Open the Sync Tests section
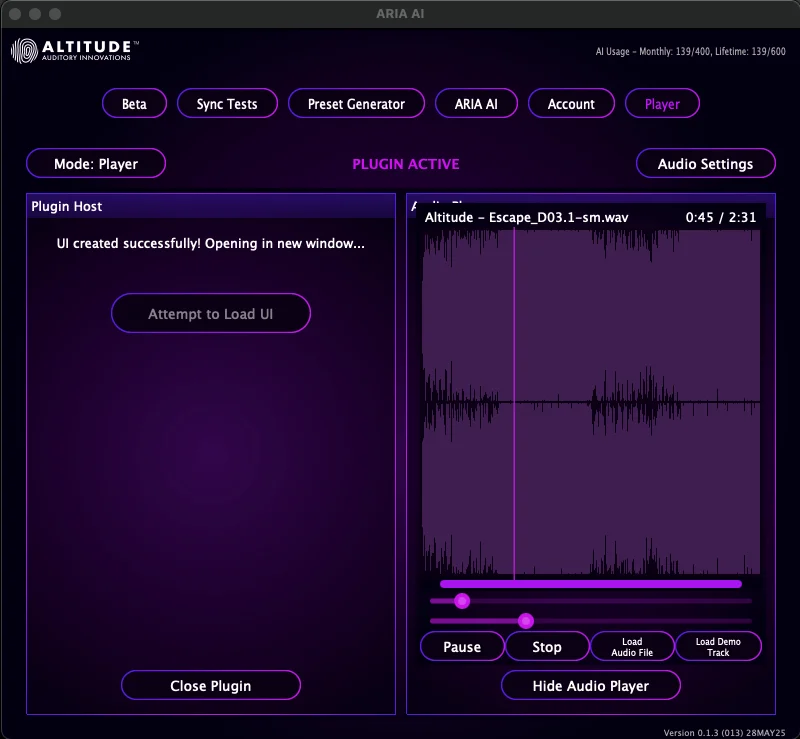This screenshot has width=800, height=739. point(227,103)
